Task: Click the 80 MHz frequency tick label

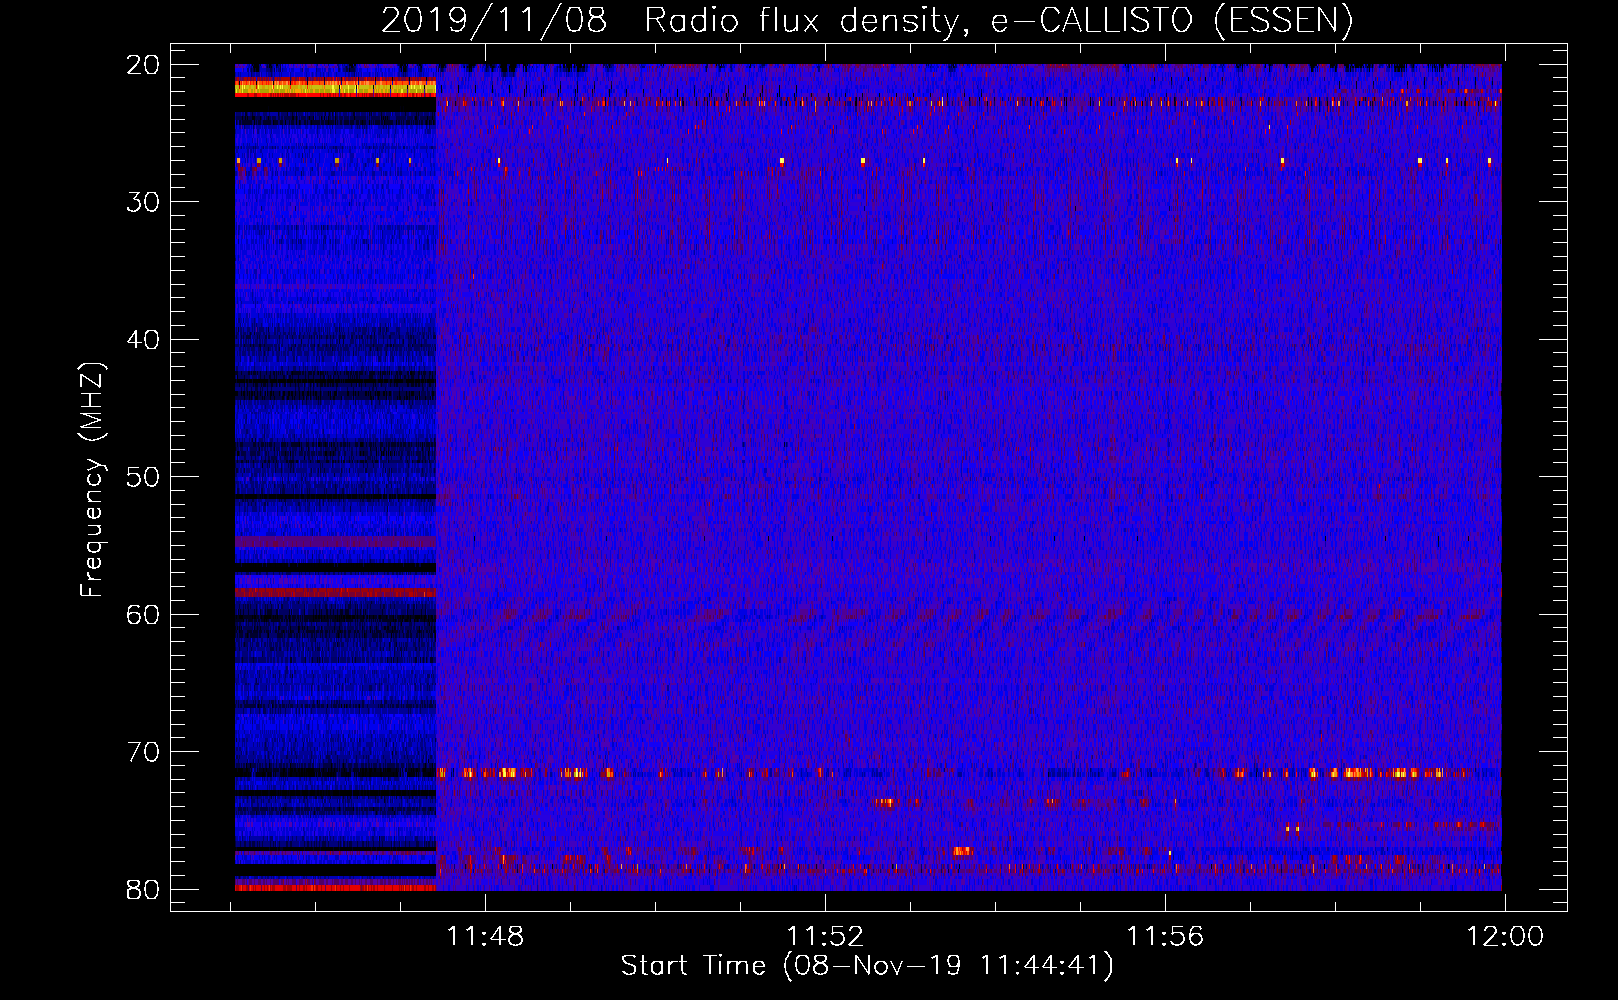Action: [143, 890]
